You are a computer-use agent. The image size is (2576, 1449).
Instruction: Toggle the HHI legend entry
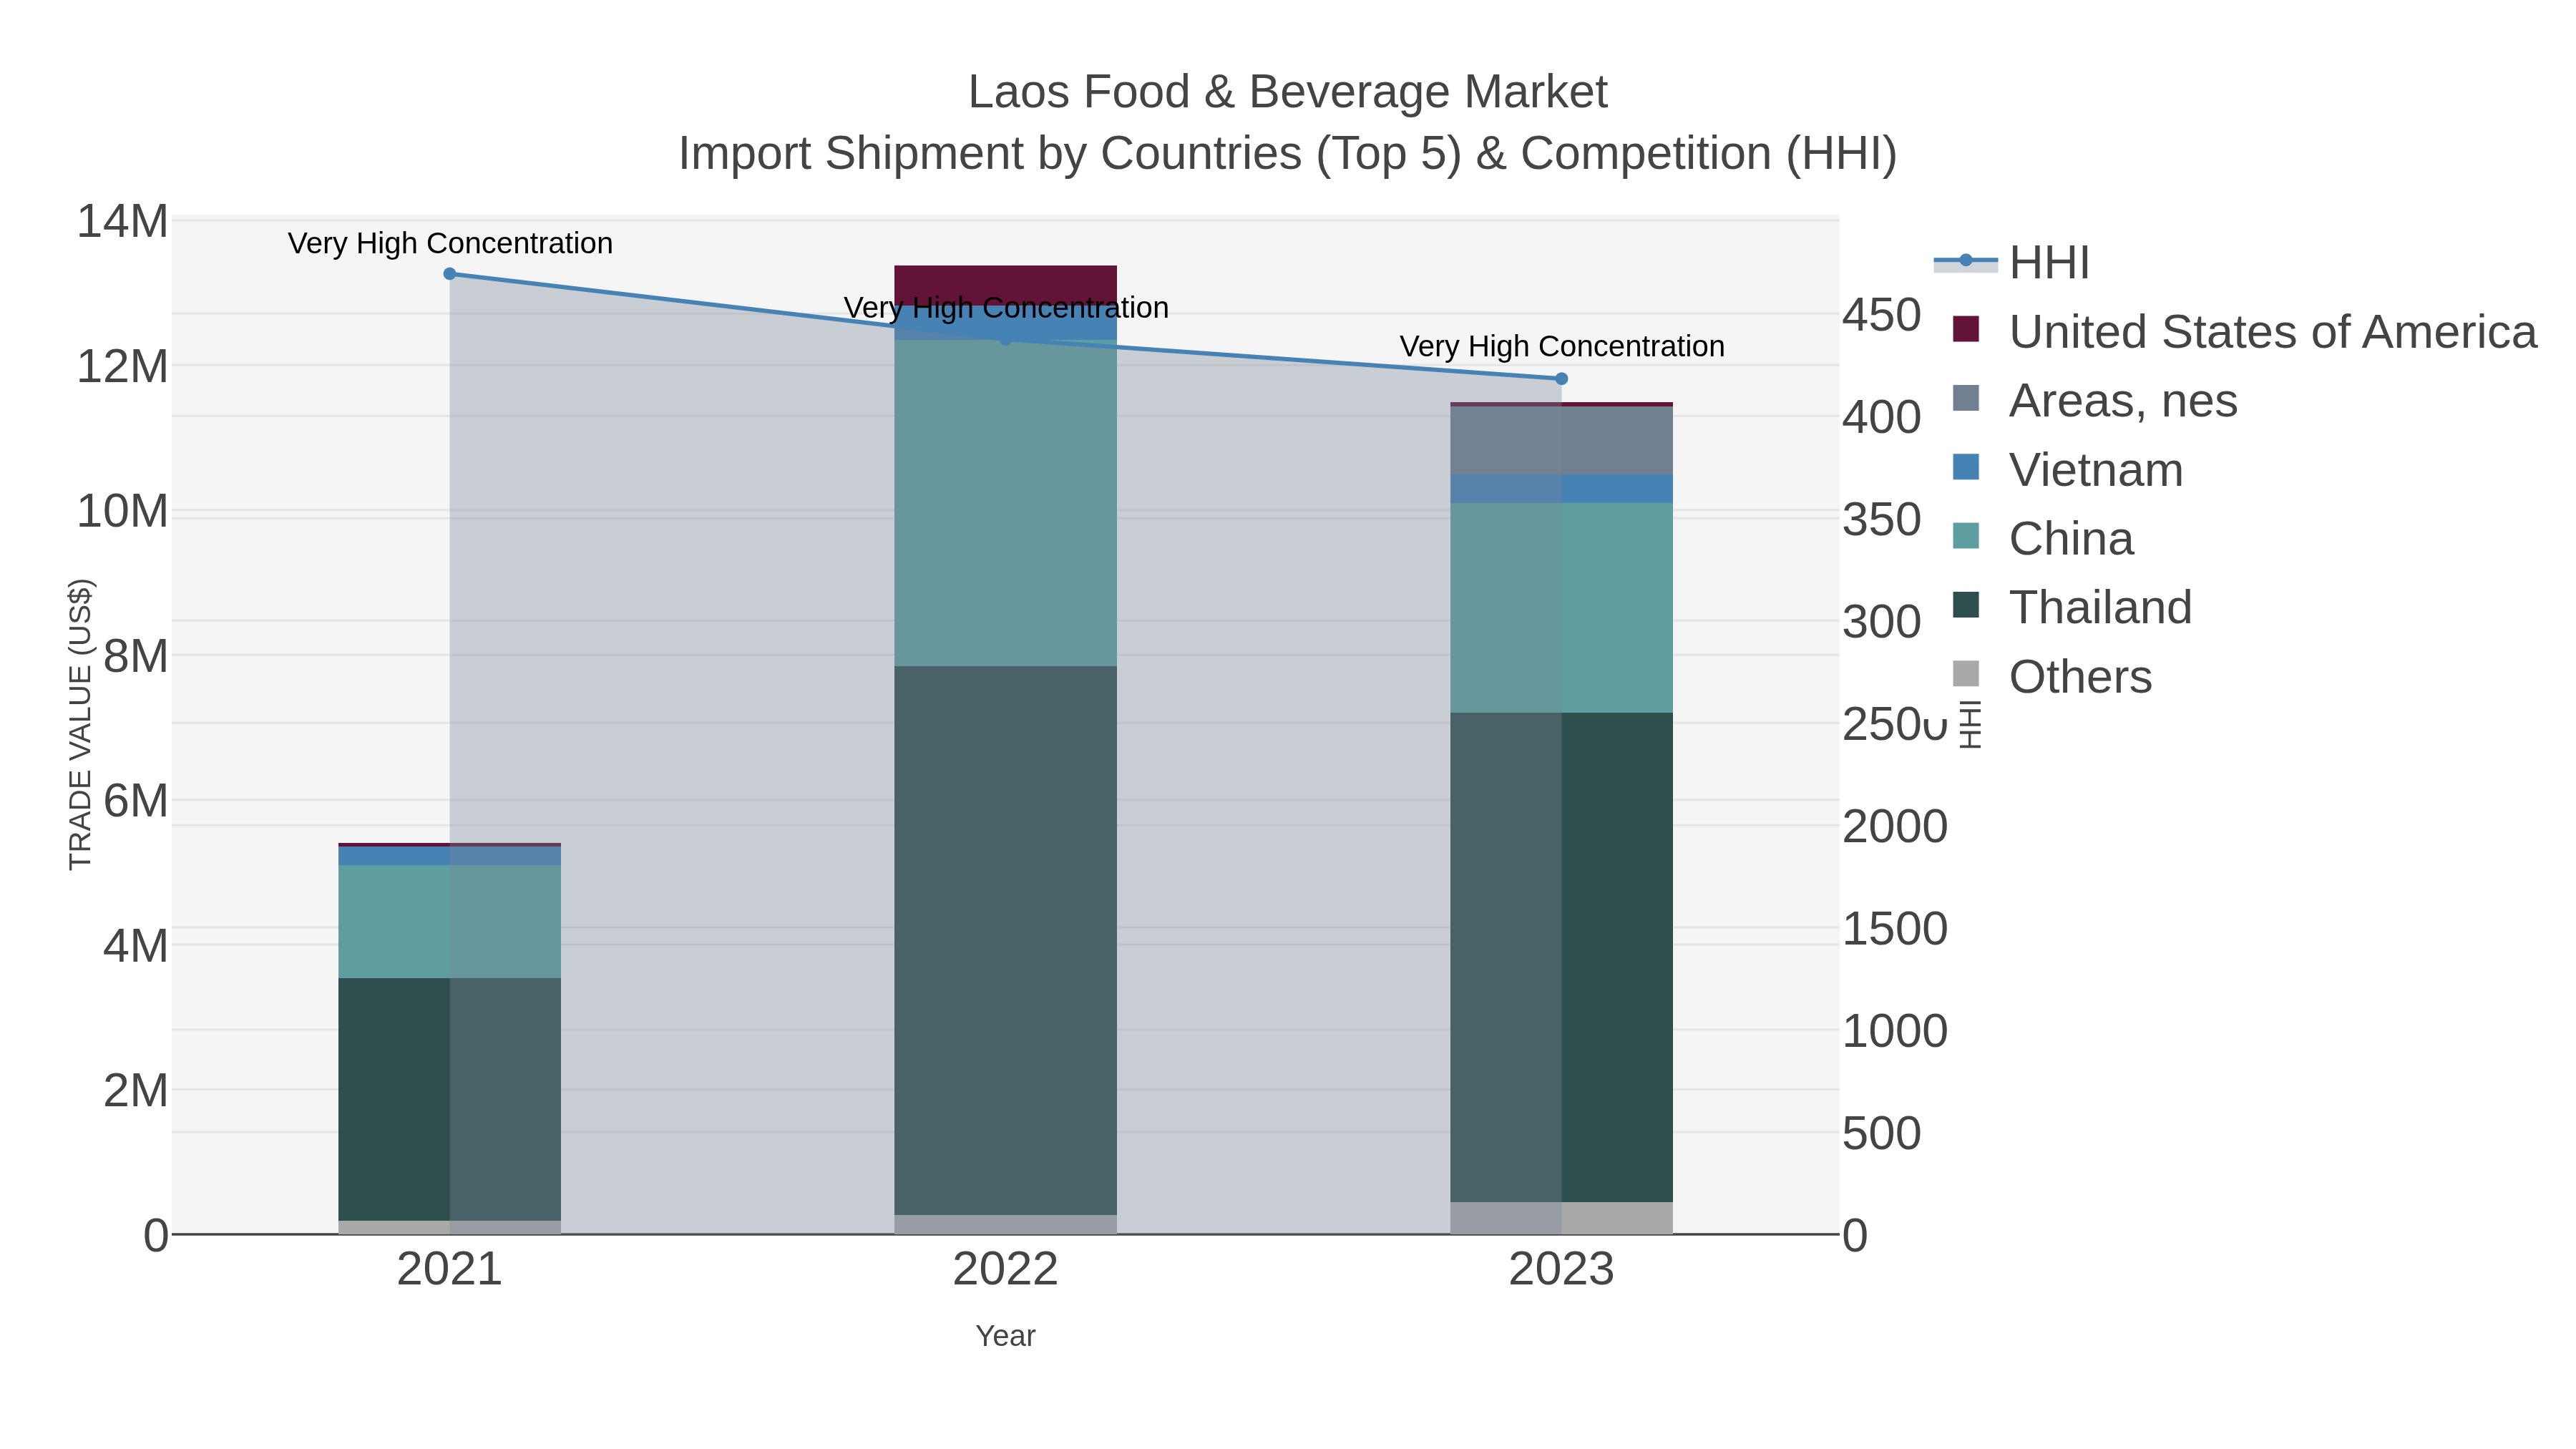(x=2012, y=263)
